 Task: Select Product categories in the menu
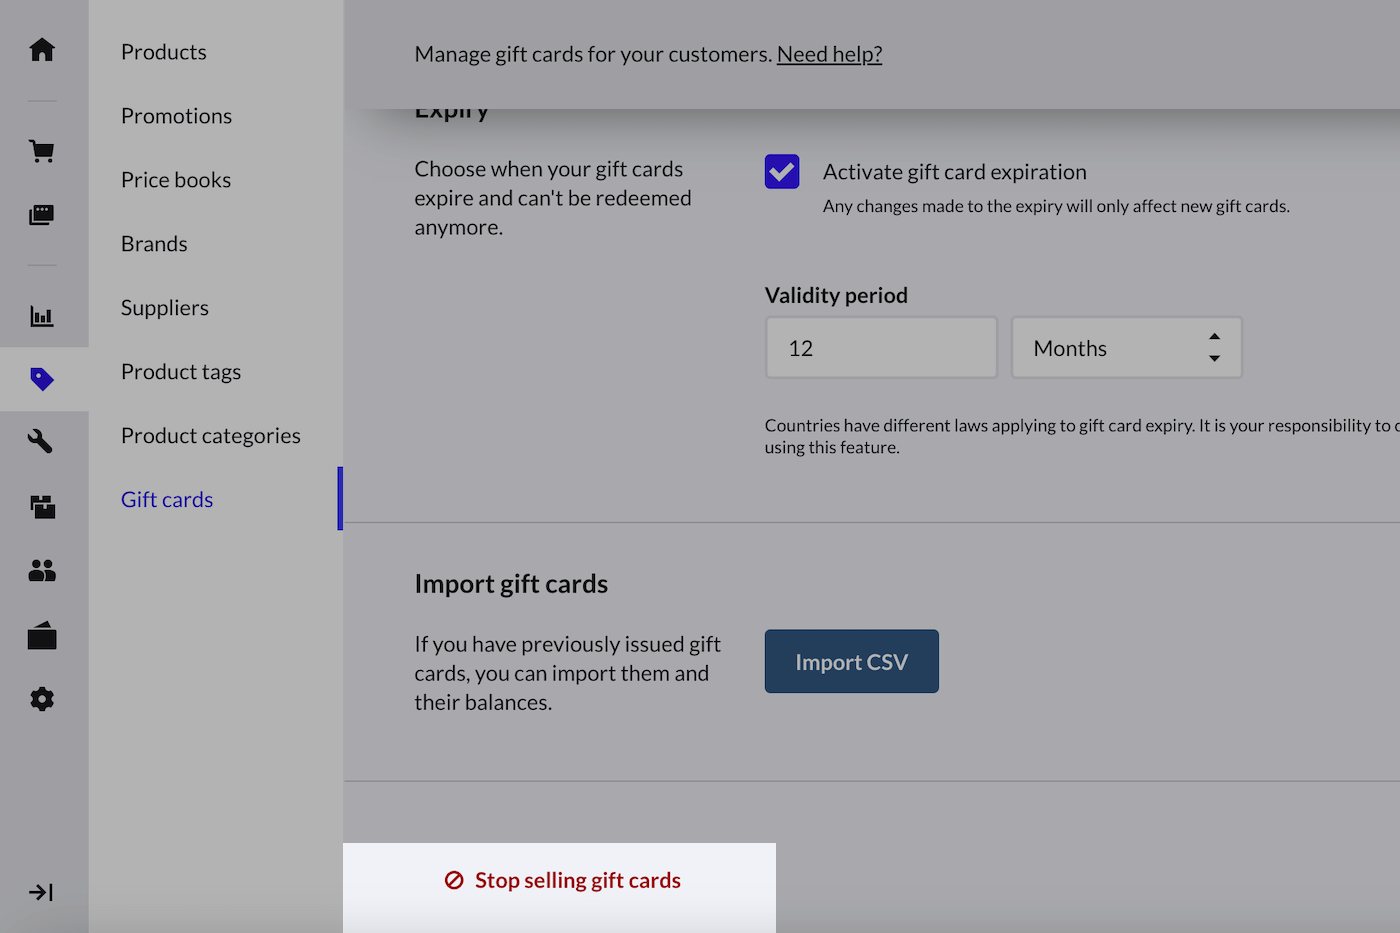click(x=211, y=436)
